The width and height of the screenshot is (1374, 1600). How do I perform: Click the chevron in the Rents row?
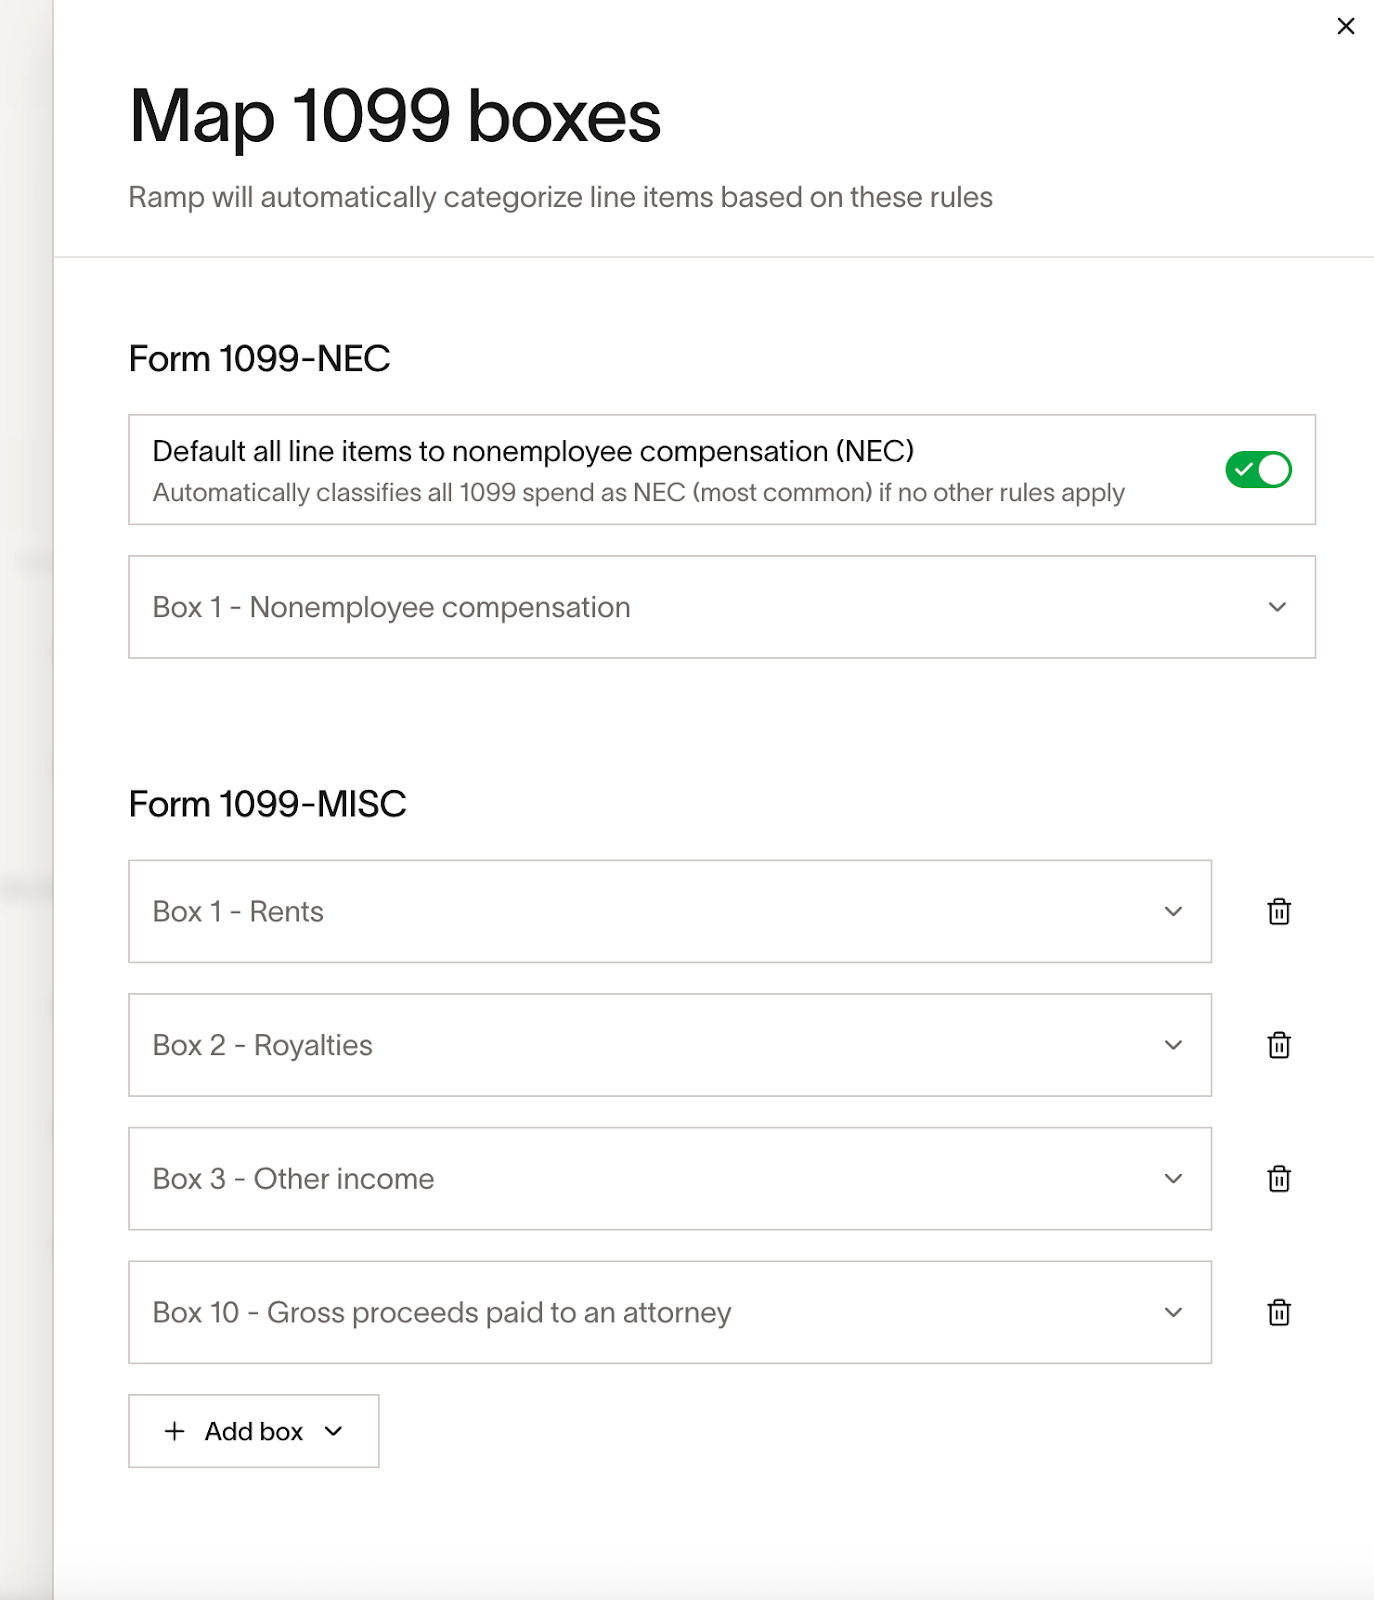coord(1173,911)
